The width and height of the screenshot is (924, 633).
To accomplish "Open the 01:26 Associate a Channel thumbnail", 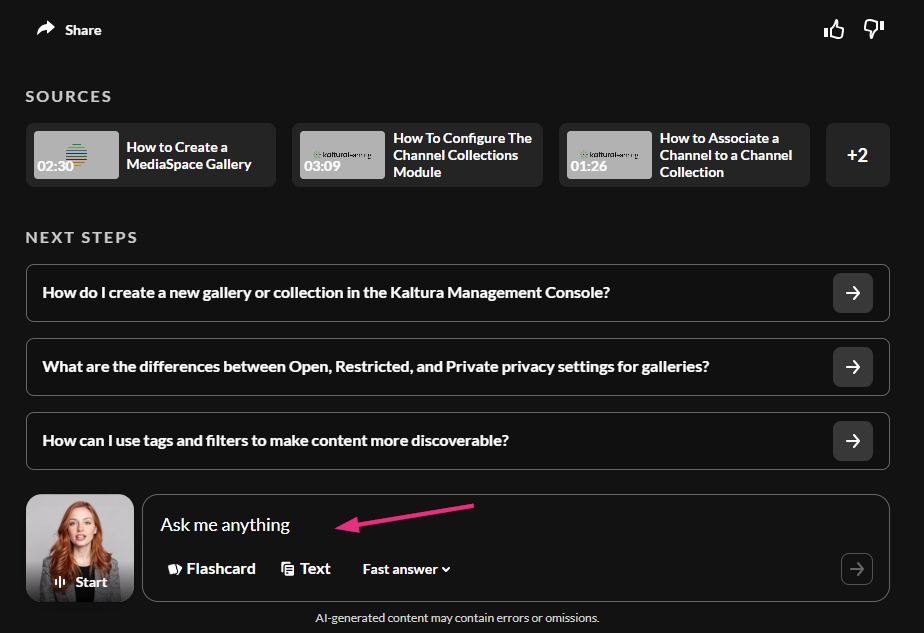I will click(609, 155).
